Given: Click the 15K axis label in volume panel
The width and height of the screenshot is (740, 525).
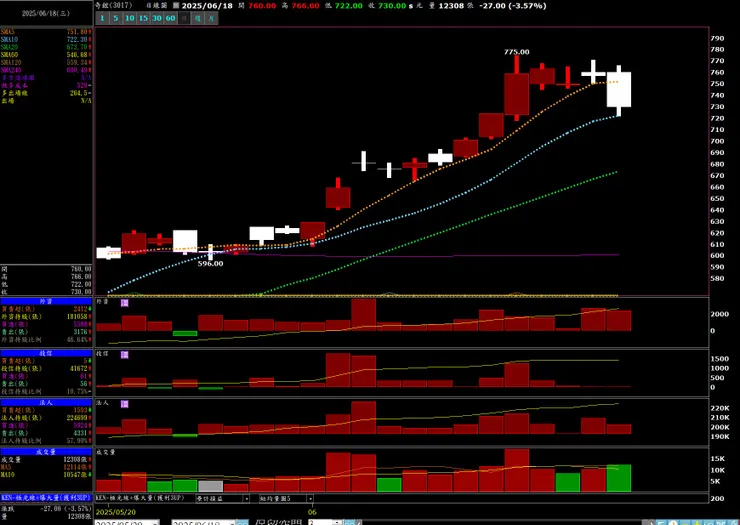Looking at the screenshot, I should (718, 458).
